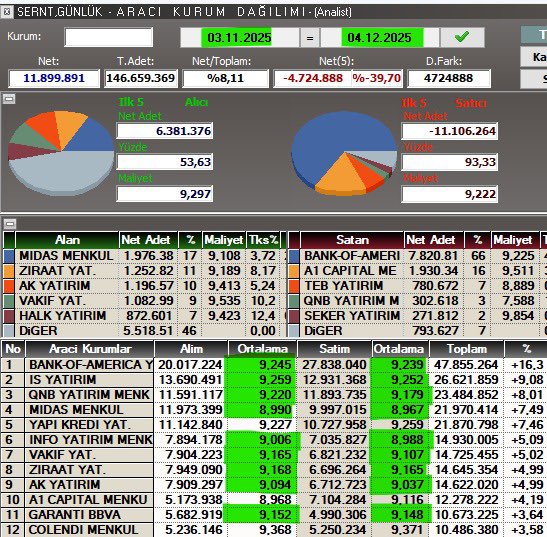Sort by the Satan column header

[x=352, y=240]
